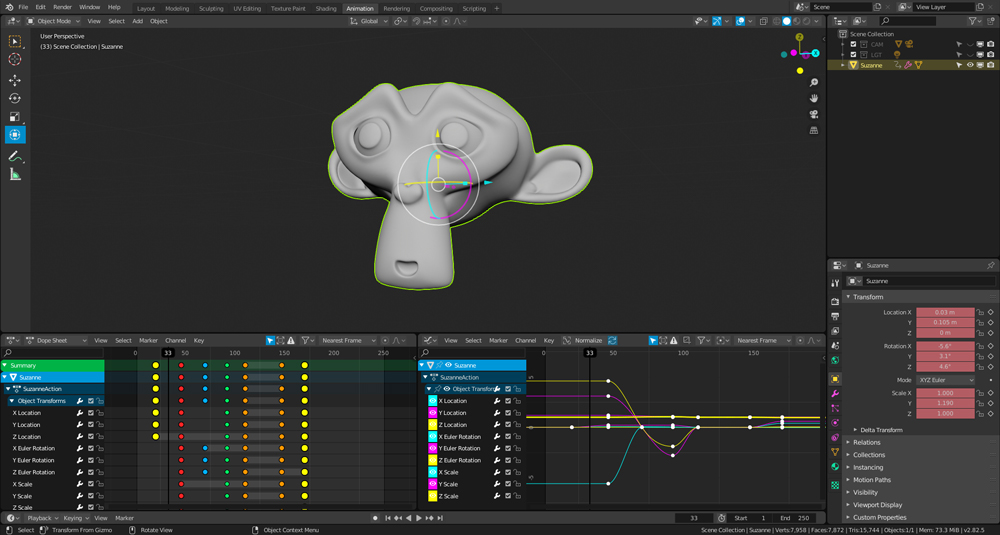
Task: Click Channel menu in Graph Editor header
Action: [x=526, y=341]
